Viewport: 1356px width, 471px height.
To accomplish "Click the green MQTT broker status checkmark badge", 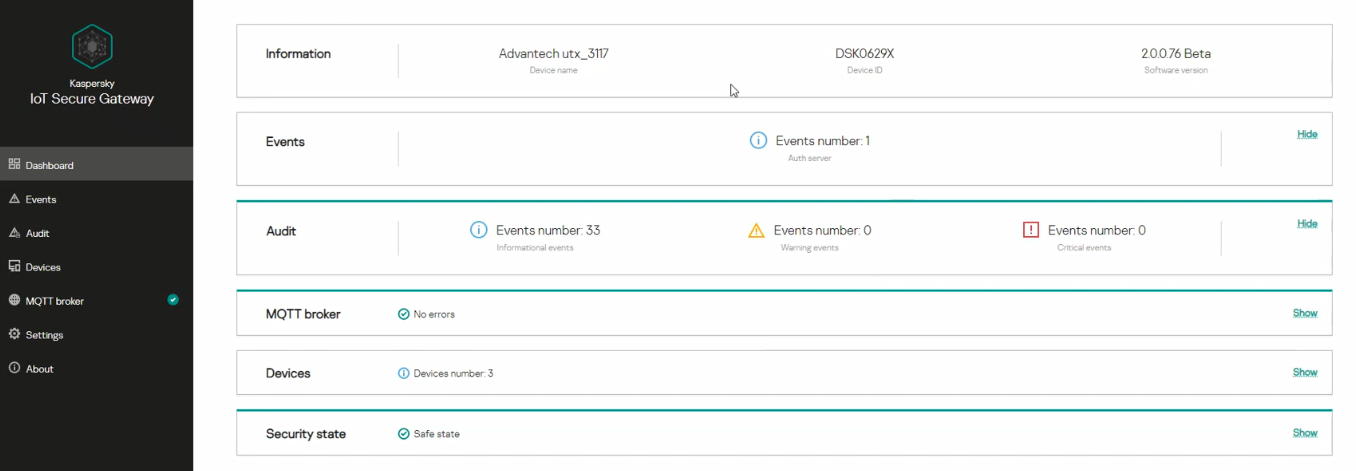I will tap(173, 299).
